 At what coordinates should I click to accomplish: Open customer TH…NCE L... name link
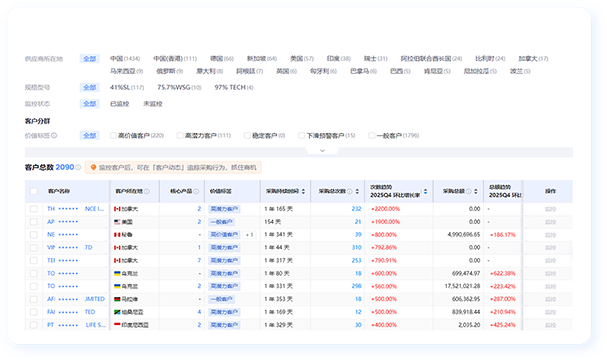pyautogui.click(x=75, y=209)
